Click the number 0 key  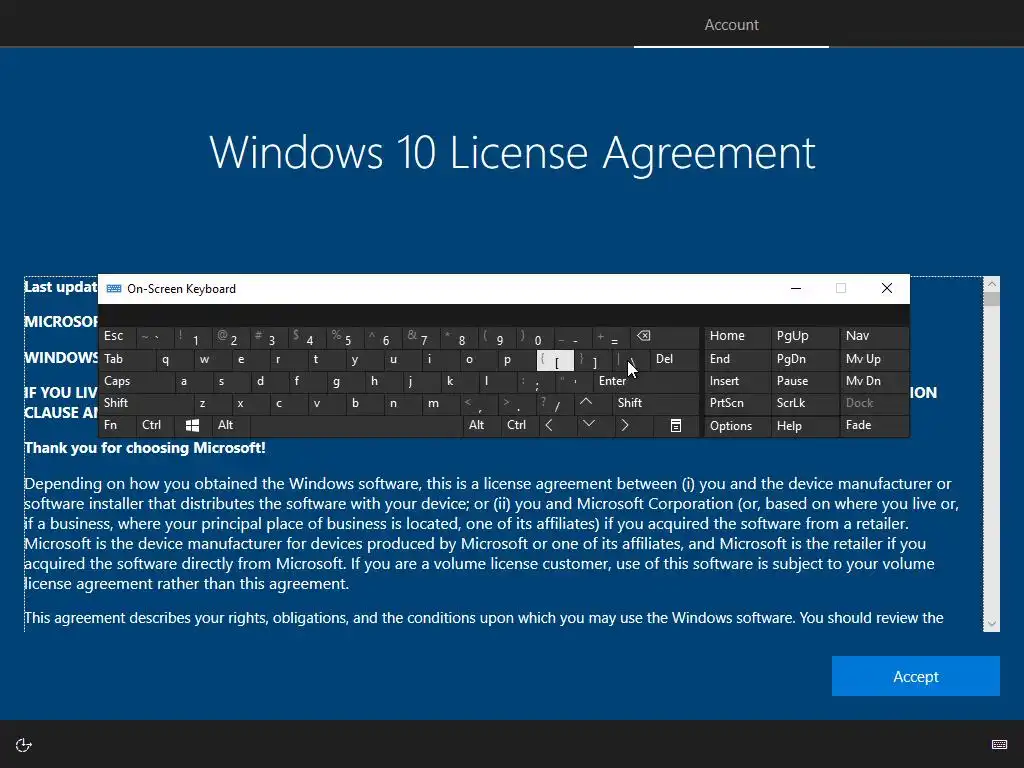535,337
